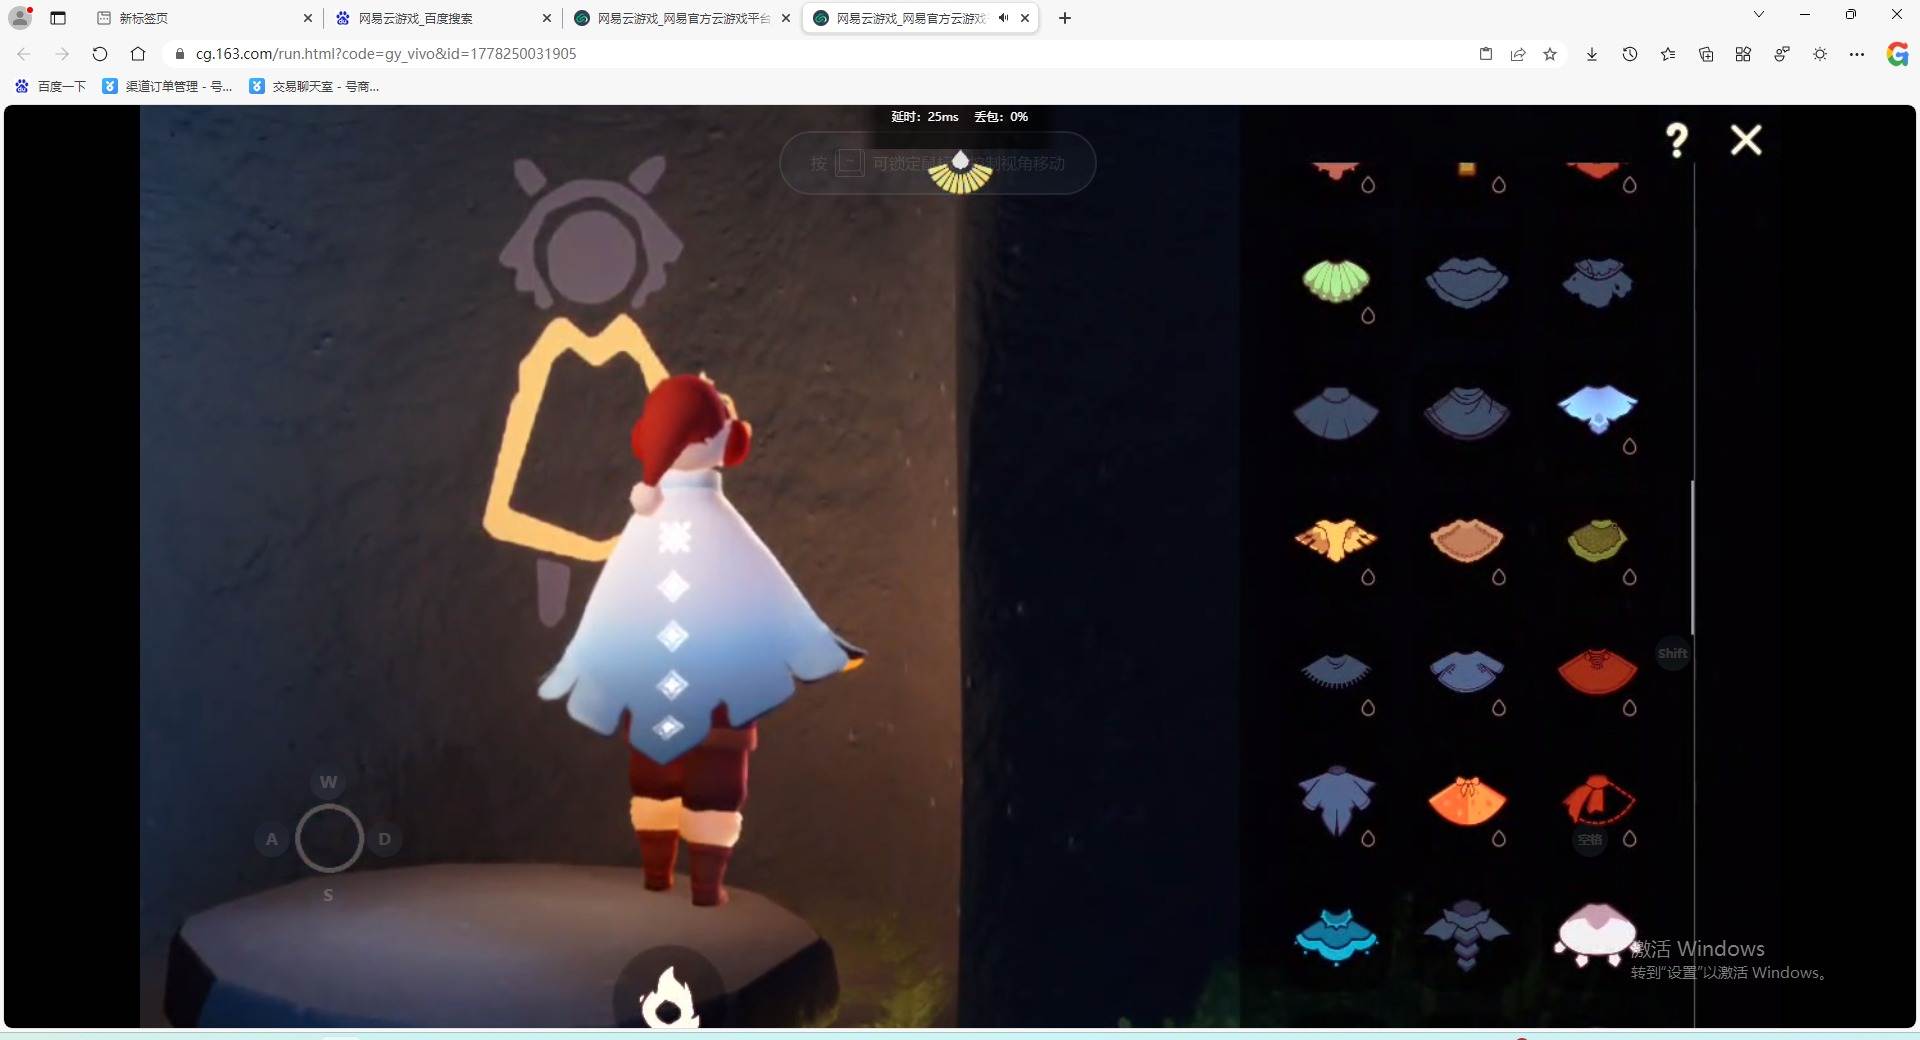Go to the browser home page
This screenshot has height=1040, width=1920.
click(138, 54)
